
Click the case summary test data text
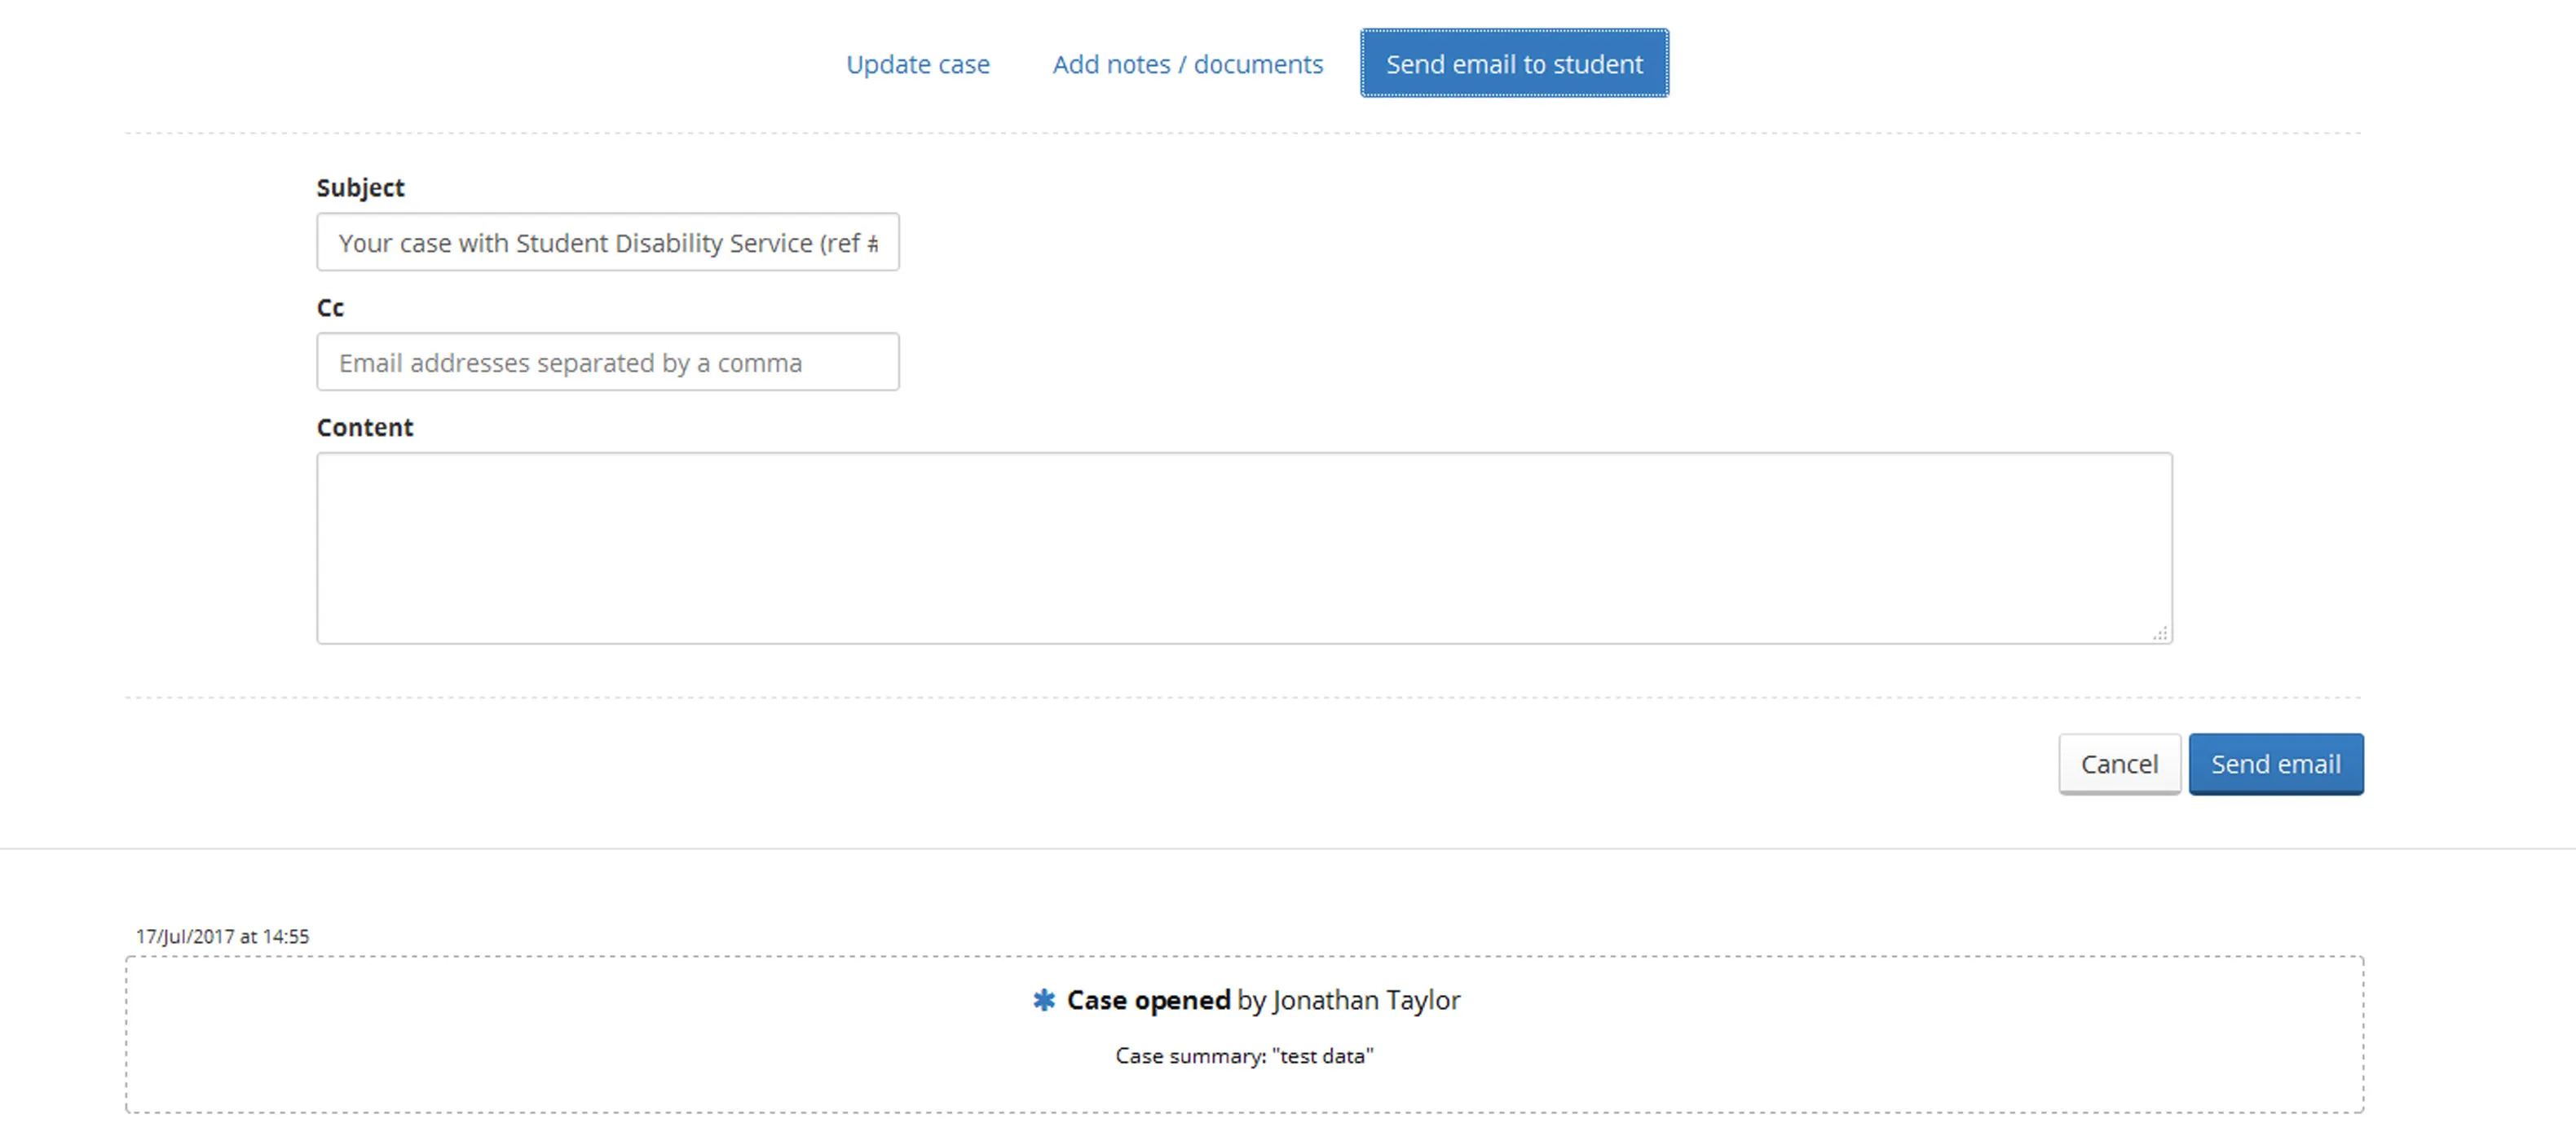(x=1244, y=1055)
